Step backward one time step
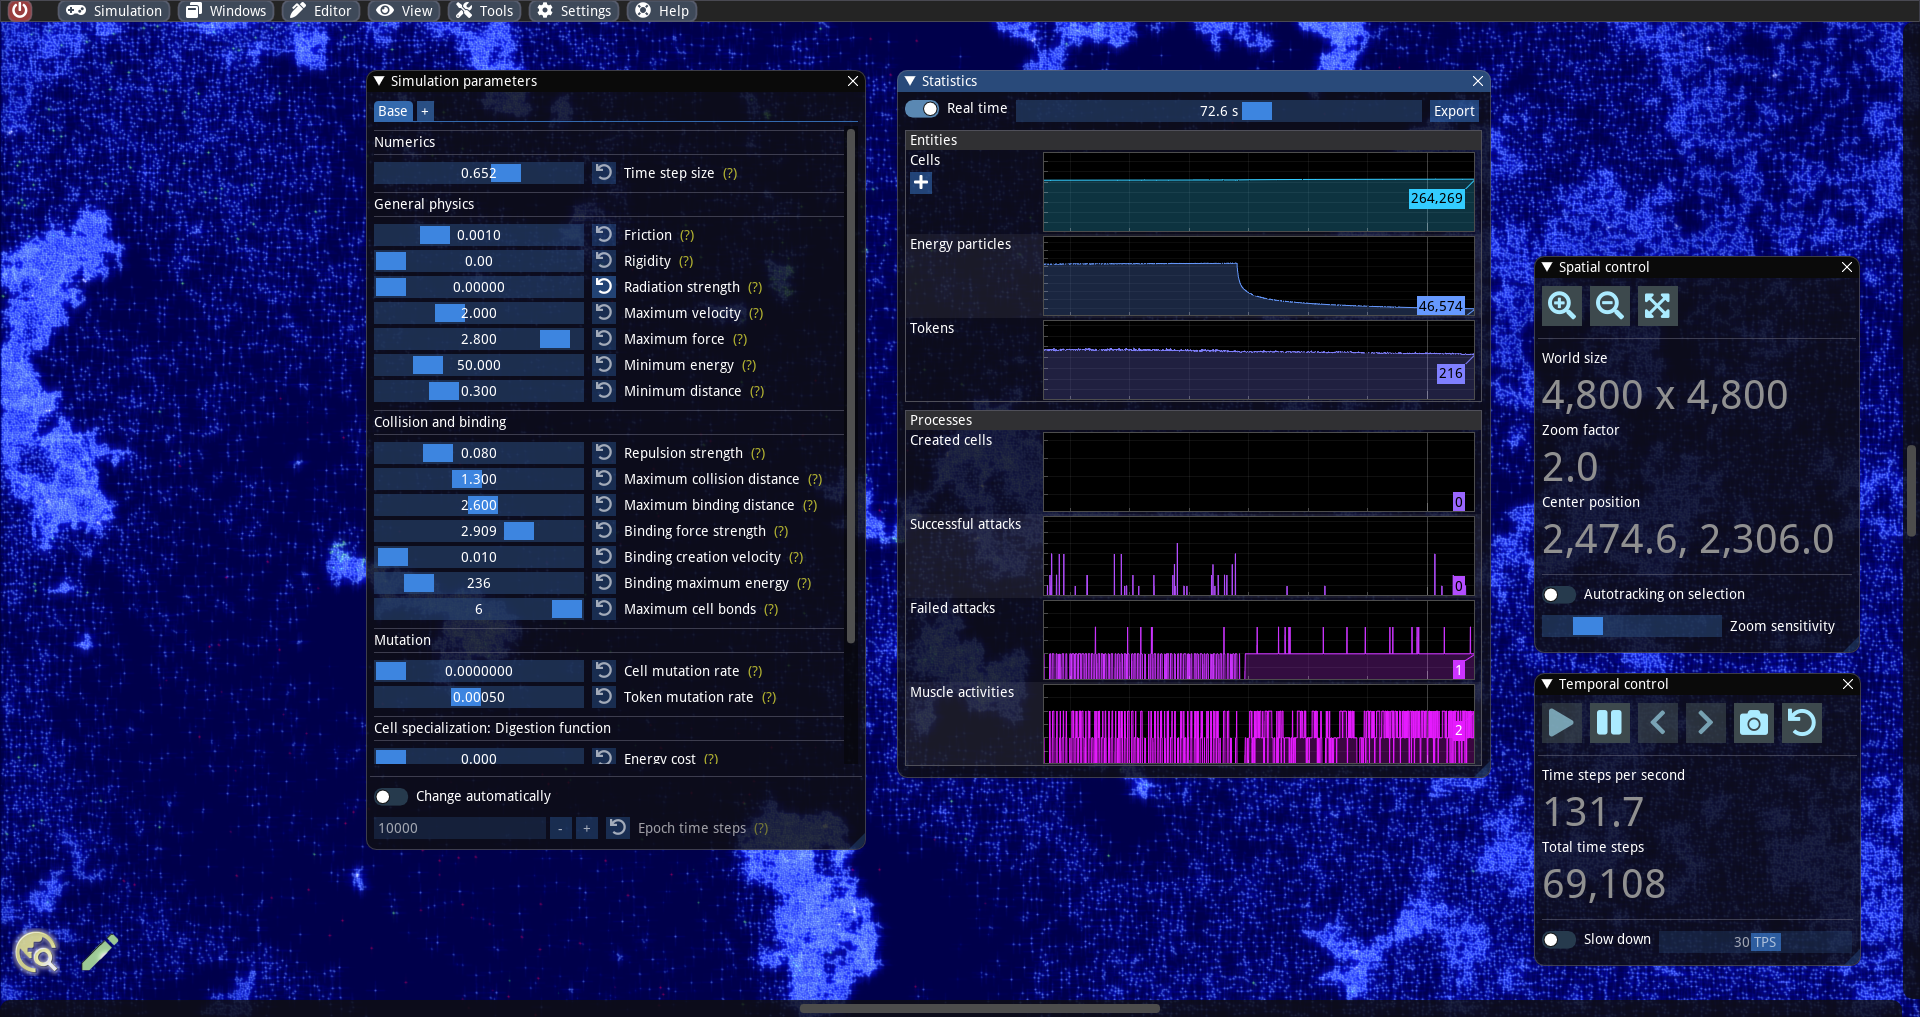This screenshot has height=1017, width=1920. tap(1657, 722)
